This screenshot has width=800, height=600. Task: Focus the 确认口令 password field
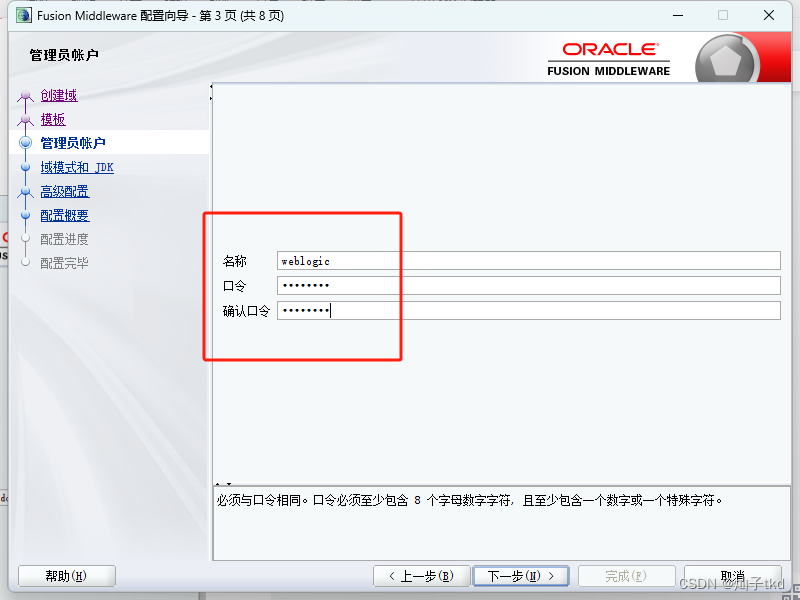pyautogui.click(x=529, y=310)
